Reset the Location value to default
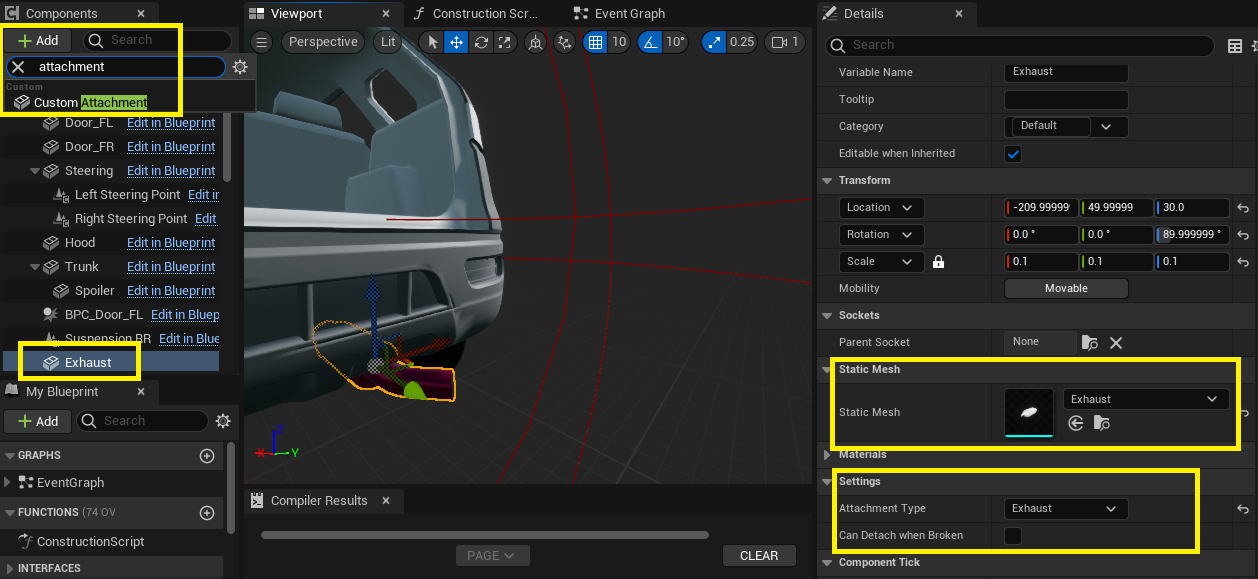Viewport: 1258px width, 579px height. (x=1243, y=208)
